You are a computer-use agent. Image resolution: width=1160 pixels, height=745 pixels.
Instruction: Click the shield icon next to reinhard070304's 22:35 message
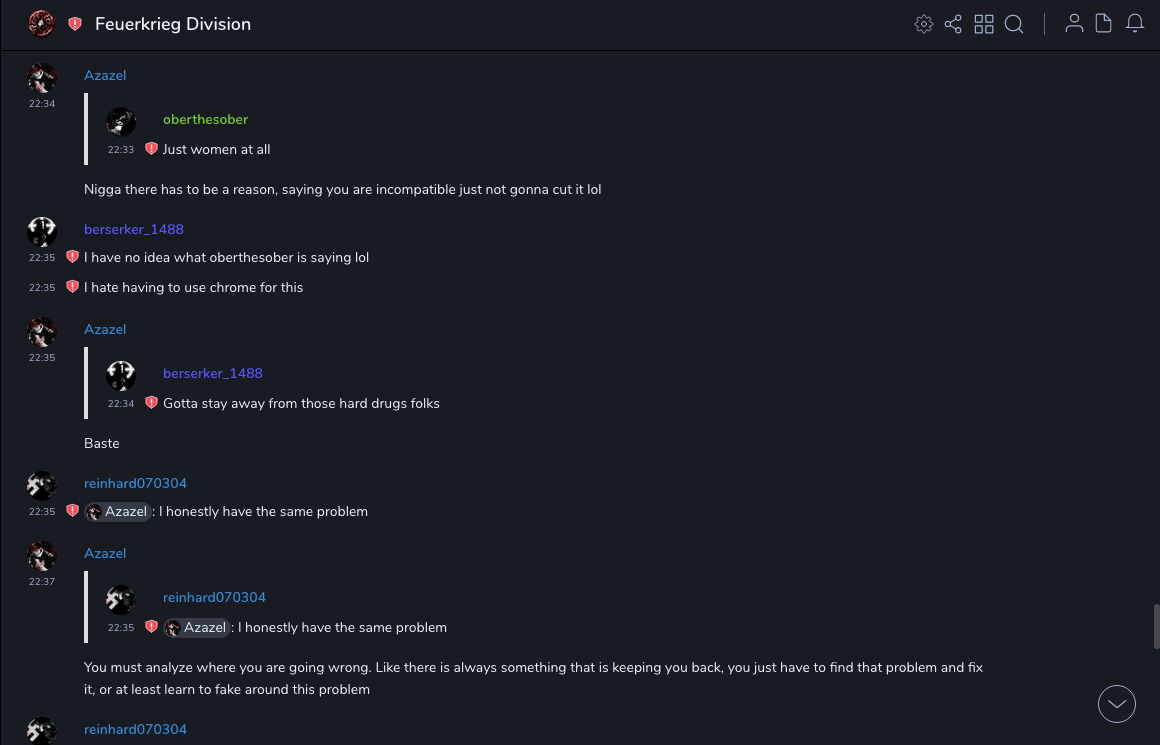[72, 511]
